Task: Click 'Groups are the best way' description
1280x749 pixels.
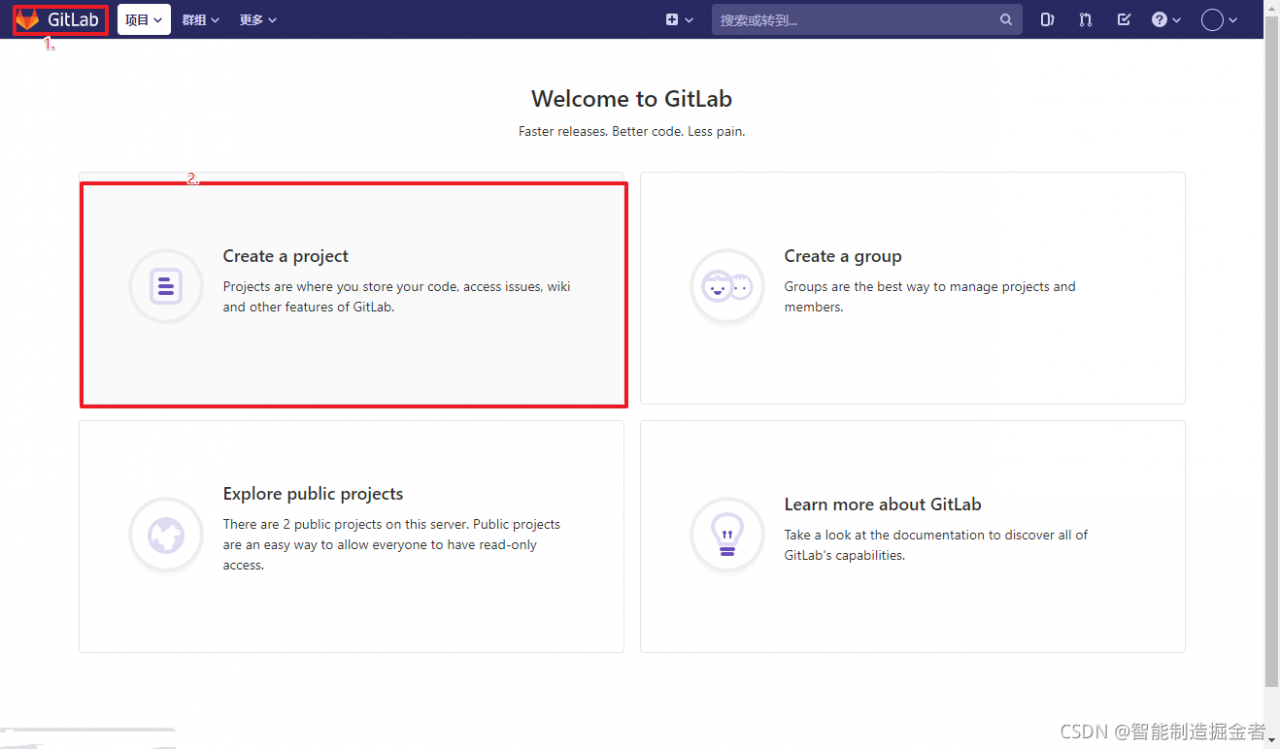Action: click(x=930, y=297)
